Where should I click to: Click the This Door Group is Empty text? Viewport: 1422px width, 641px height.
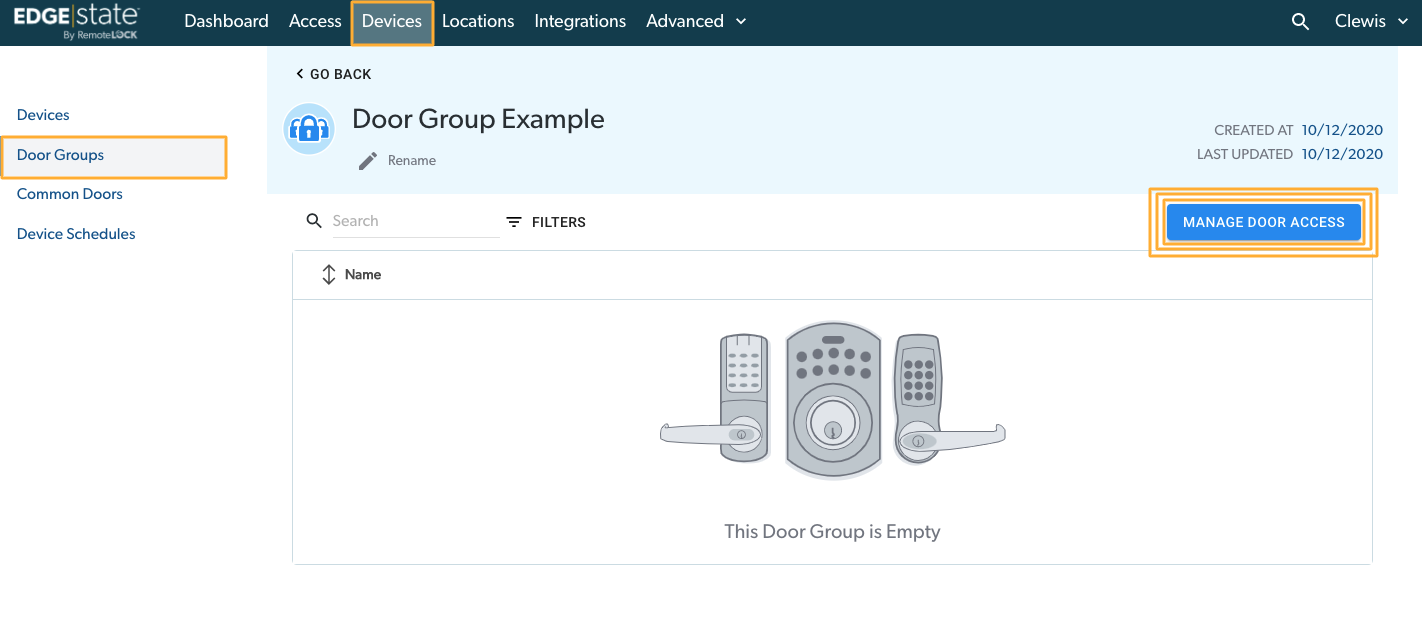tap(832, 531)
